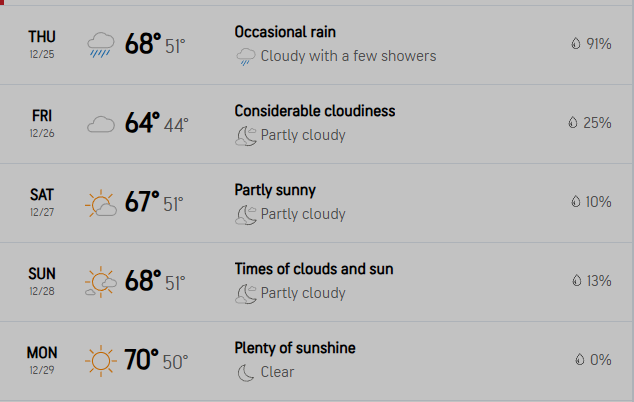Click Friday night's partly cloudy moon icon

[x=245, y=136]
